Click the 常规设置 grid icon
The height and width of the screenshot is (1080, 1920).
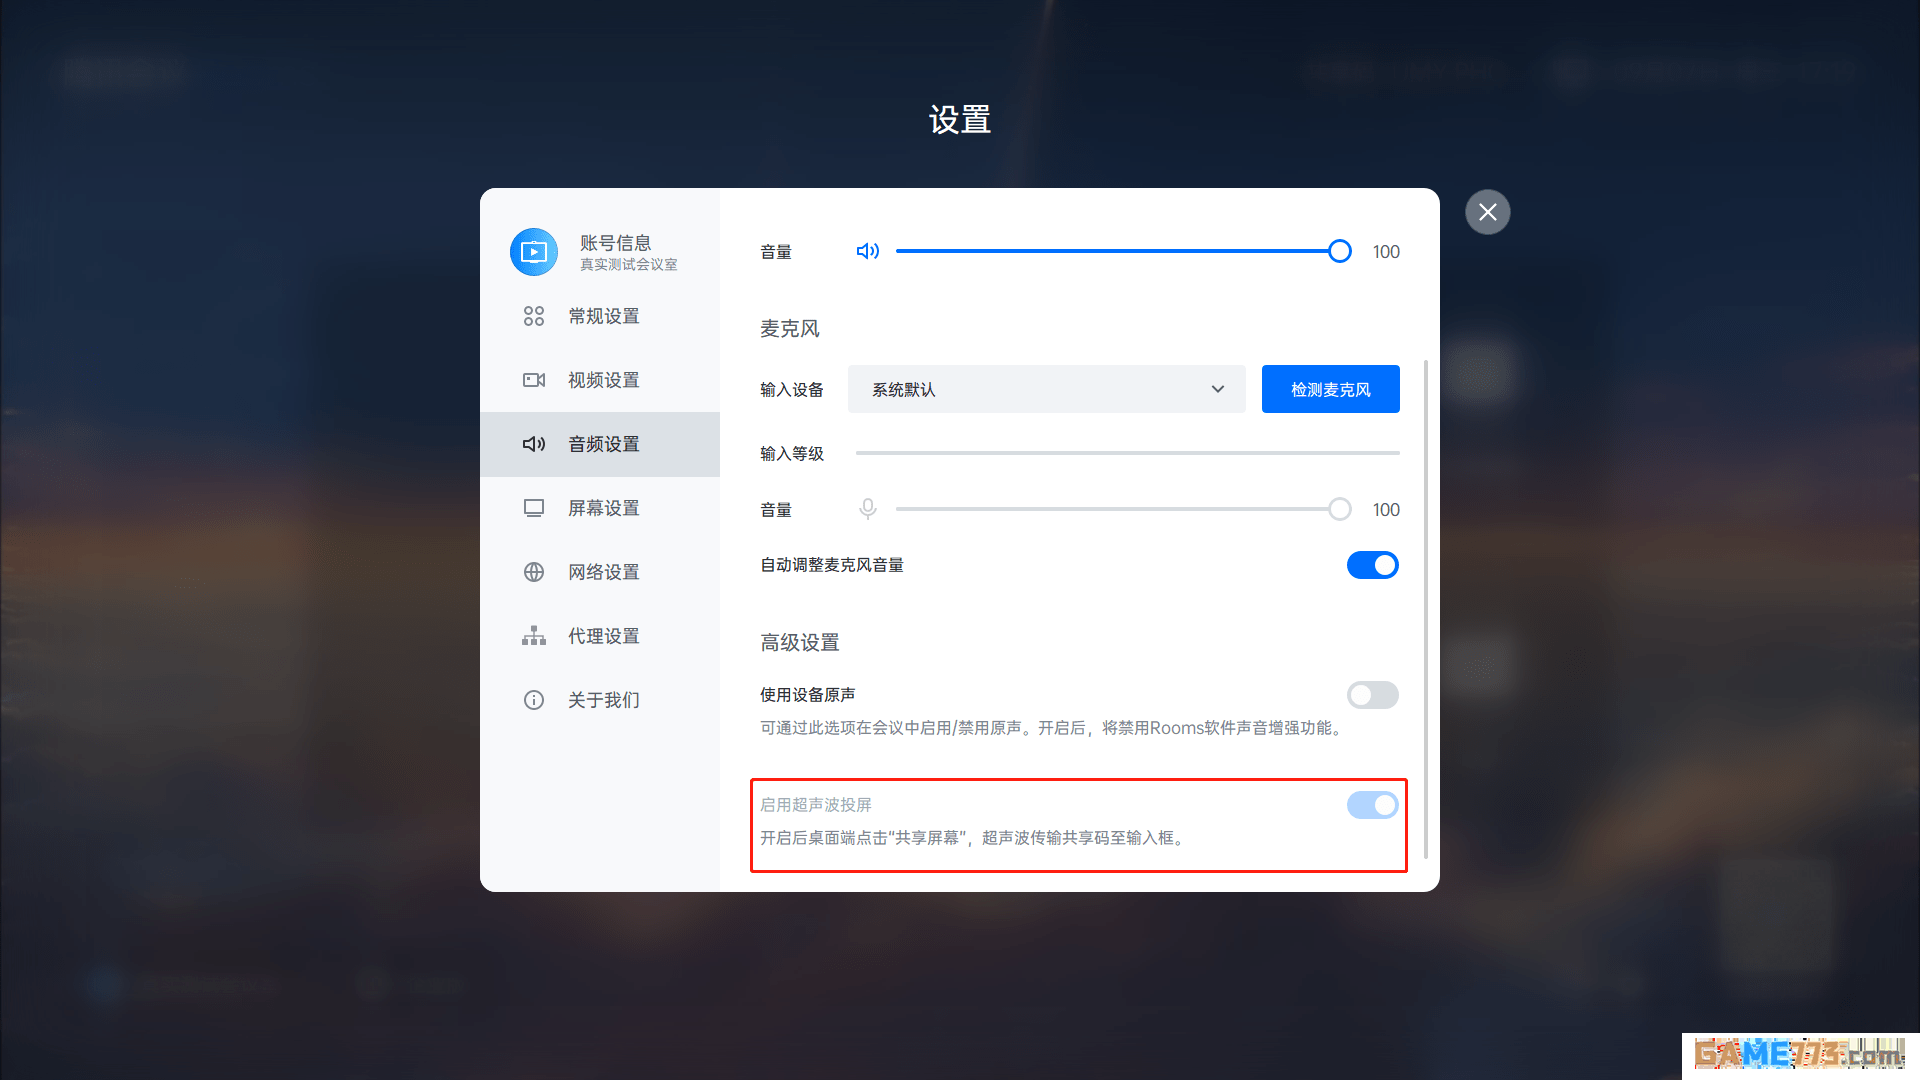(534, 316)
